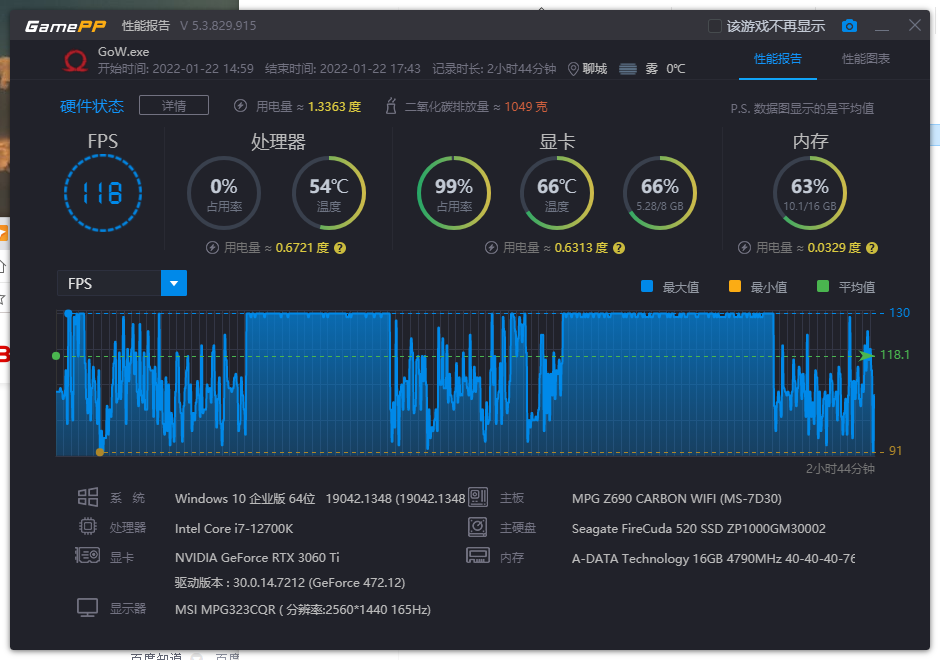Click the monitor display icon
940x660 pixels.
point(88,608)
